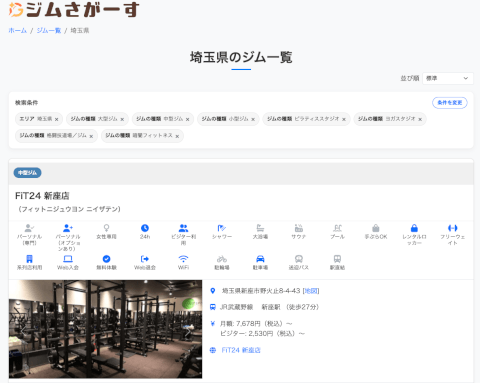This screenshot has width=480, height=383.
Task: Click the 中型ジム category badge
Action: click(x=27, y=173)
